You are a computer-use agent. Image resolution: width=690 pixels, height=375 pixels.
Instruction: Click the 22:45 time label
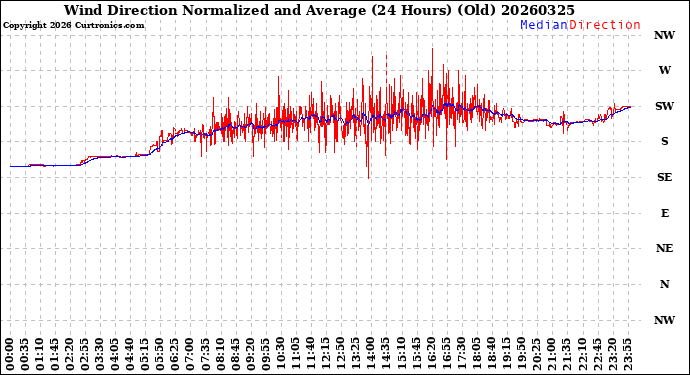597,354
